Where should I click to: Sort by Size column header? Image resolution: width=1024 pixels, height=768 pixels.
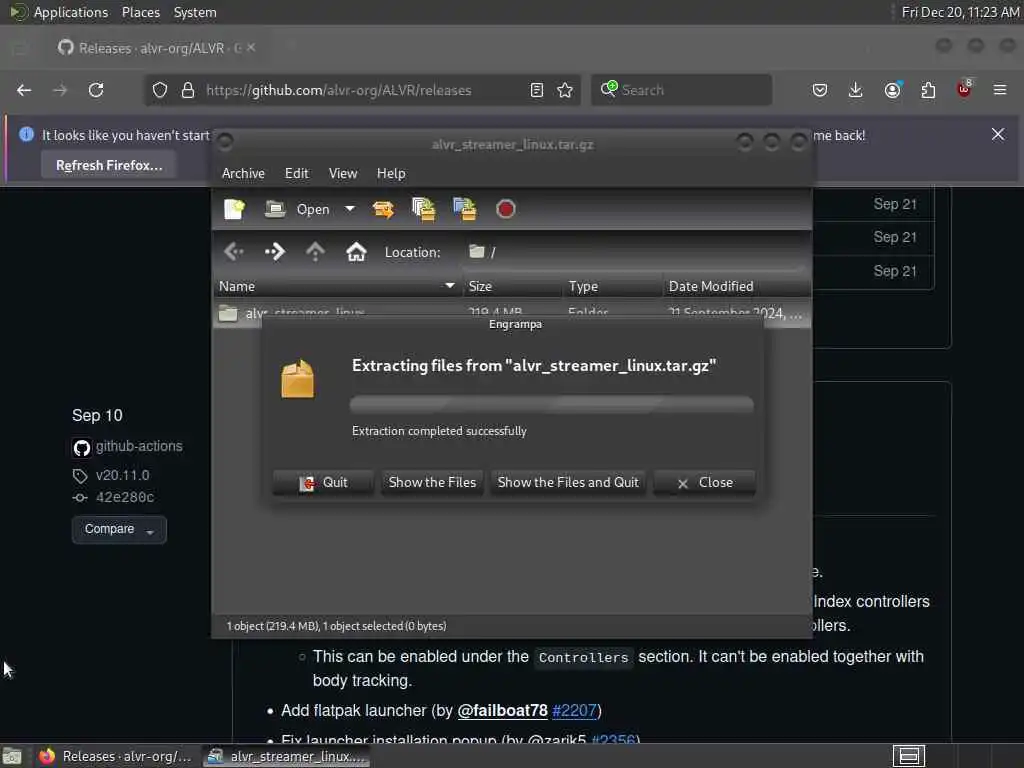click(512, 286)
